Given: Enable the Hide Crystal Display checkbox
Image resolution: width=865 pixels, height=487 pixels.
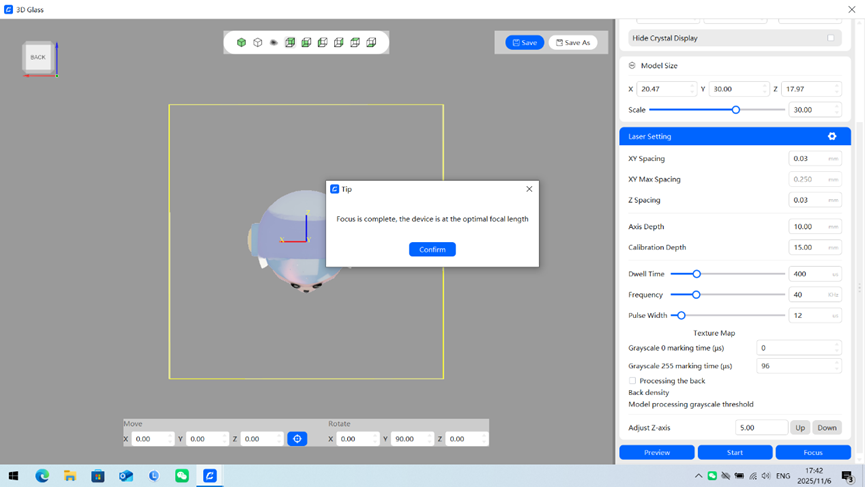Looking at the screenshot, I should coord(830,38).
